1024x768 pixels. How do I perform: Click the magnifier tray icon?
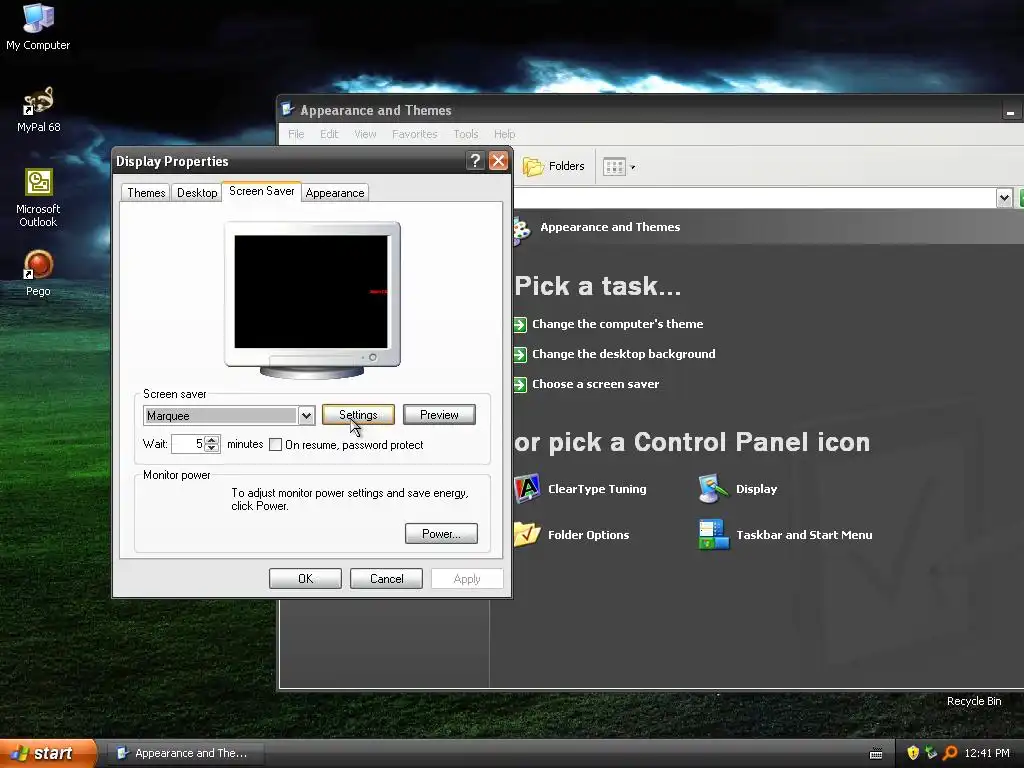tap(950, 753)
